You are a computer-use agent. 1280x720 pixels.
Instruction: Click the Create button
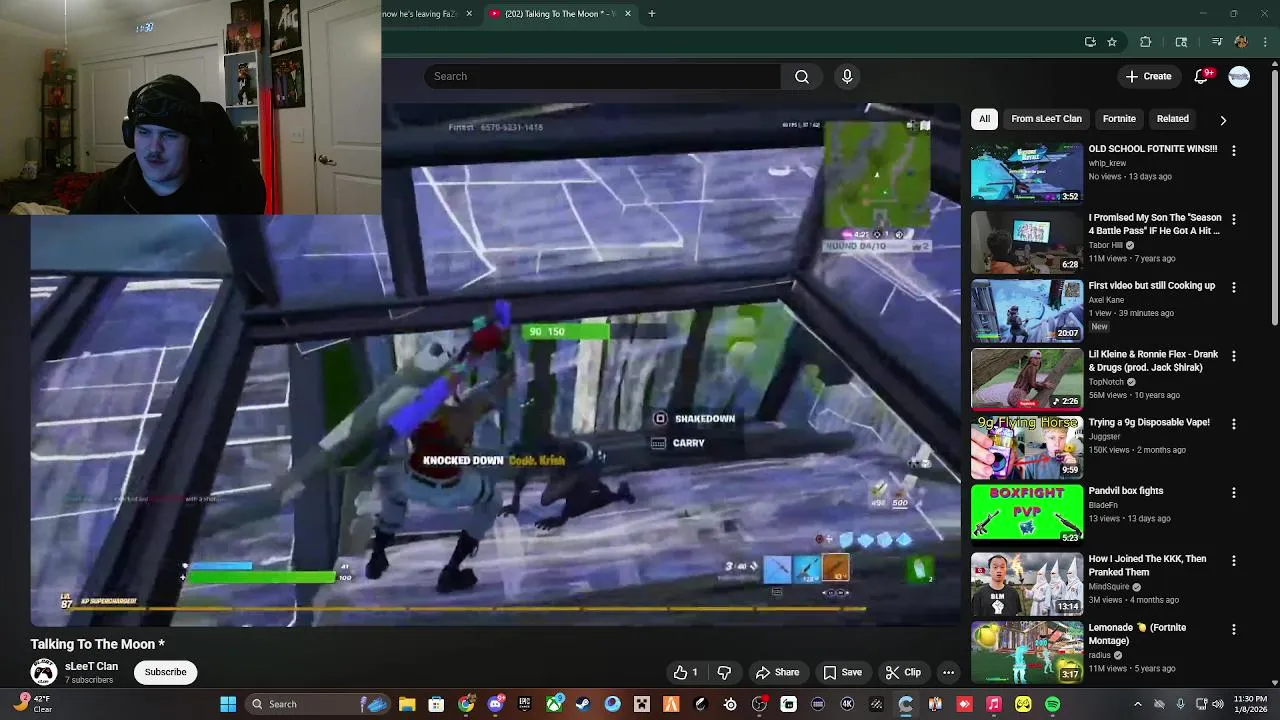point(1148,76)
